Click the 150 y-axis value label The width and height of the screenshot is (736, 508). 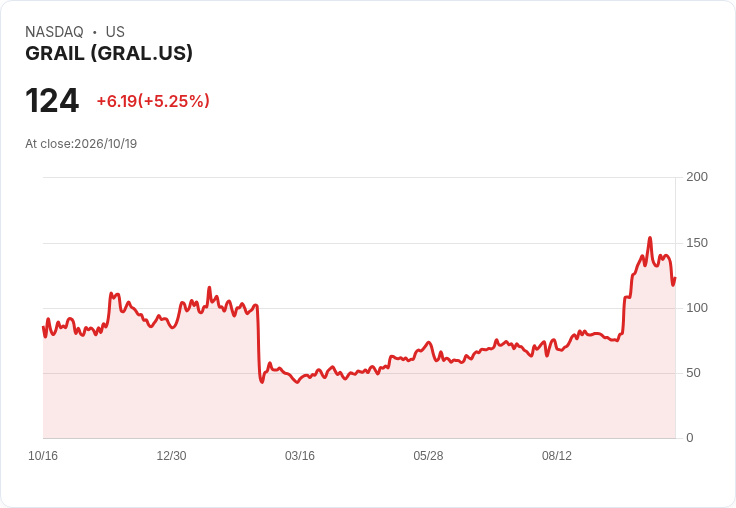tap(697, 243)
